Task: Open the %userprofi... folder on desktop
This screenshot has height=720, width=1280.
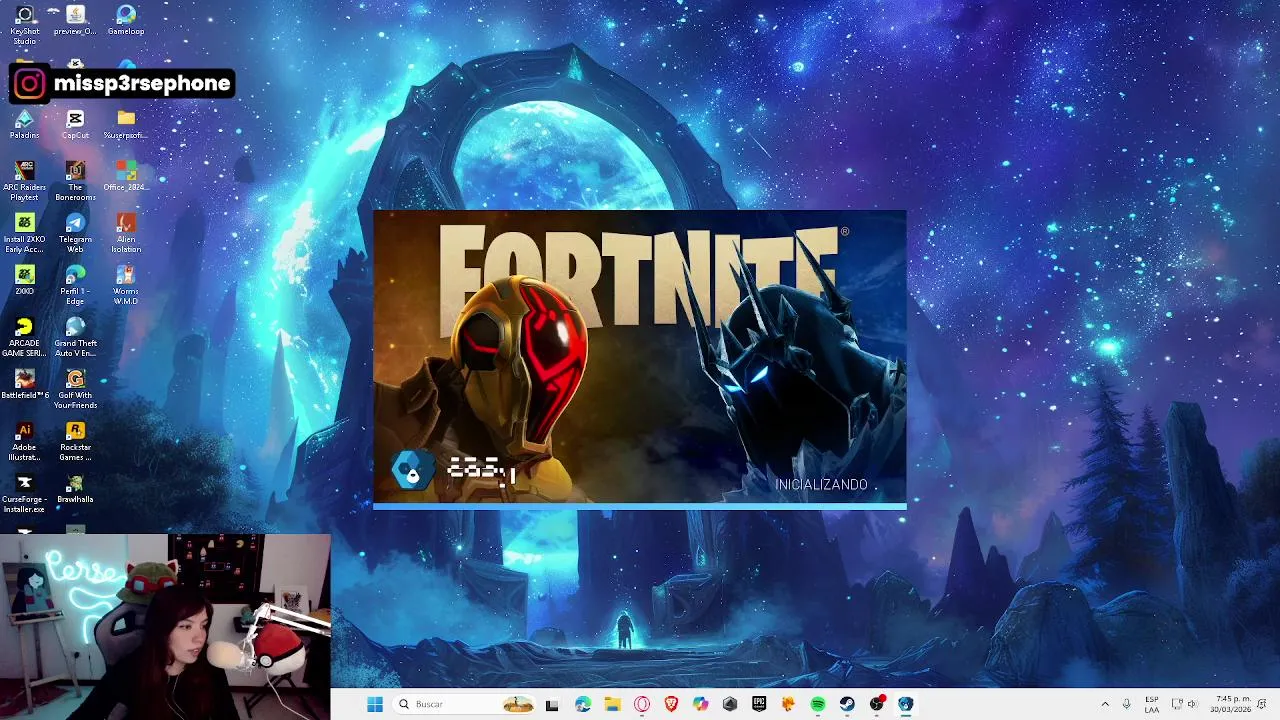Action: coord(126,125)
